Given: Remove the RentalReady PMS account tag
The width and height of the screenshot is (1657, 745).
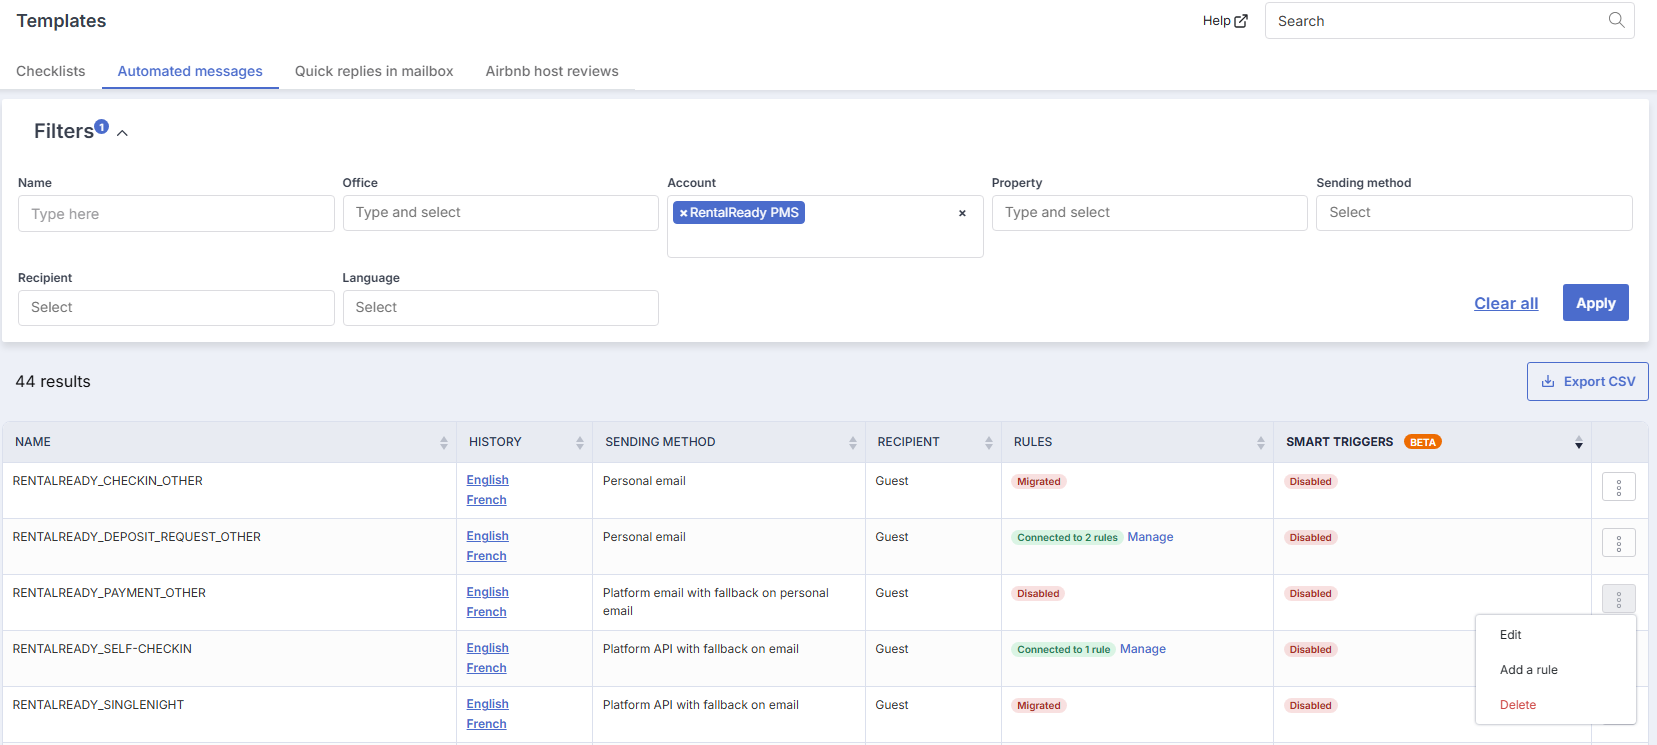Looking at the screenshot, I should (x=684, y=213).
